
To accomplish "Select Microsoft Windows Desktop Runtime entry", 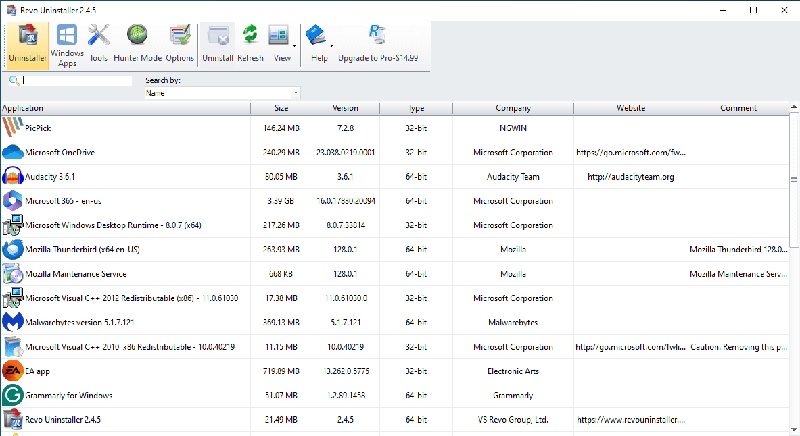I will pos(113,225).
